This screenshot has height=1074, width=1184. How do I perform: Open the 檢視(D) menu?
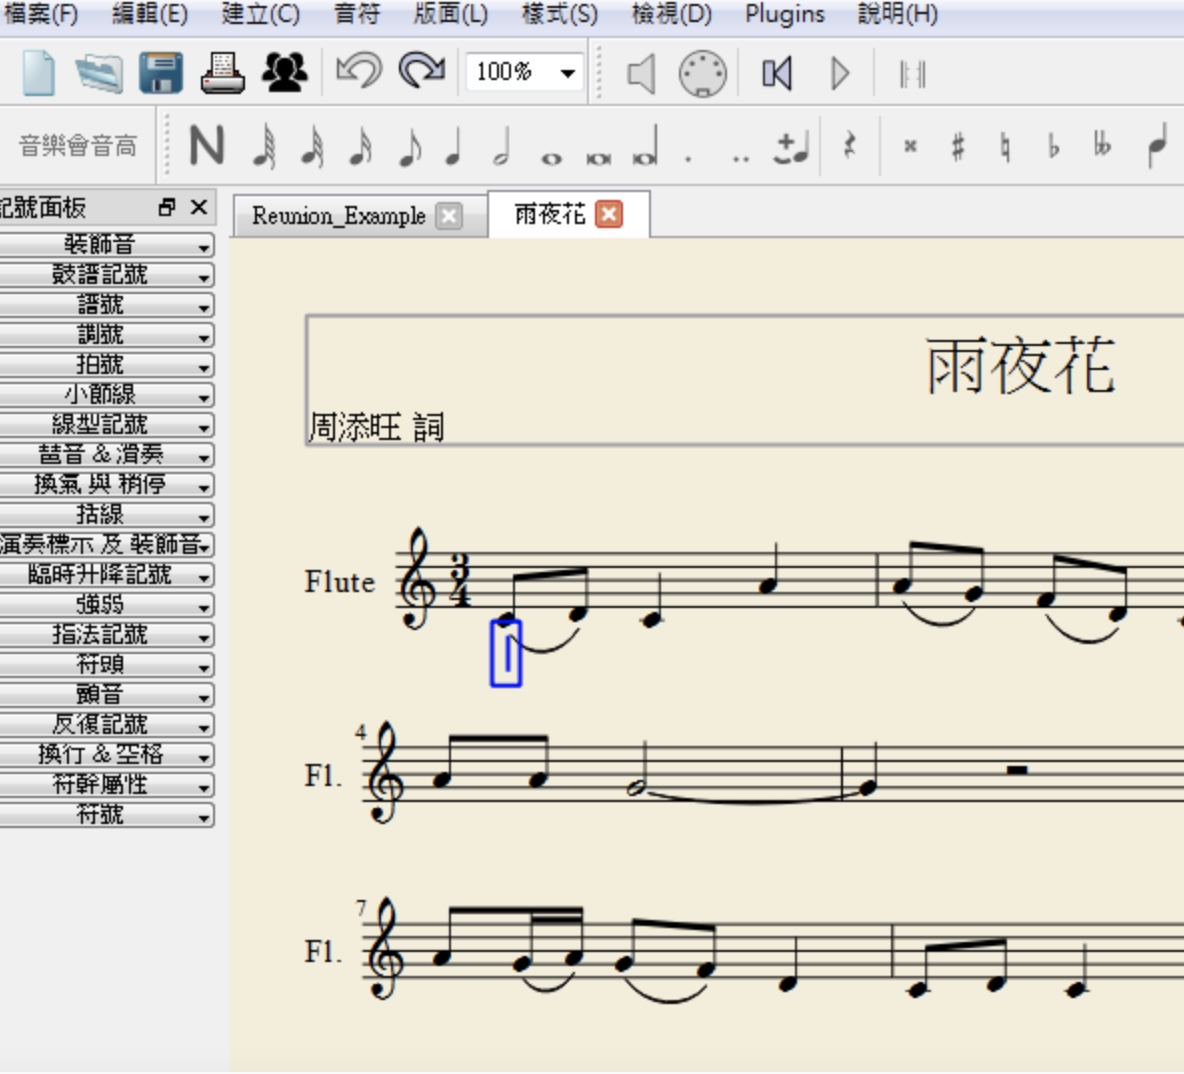(671, 14)
